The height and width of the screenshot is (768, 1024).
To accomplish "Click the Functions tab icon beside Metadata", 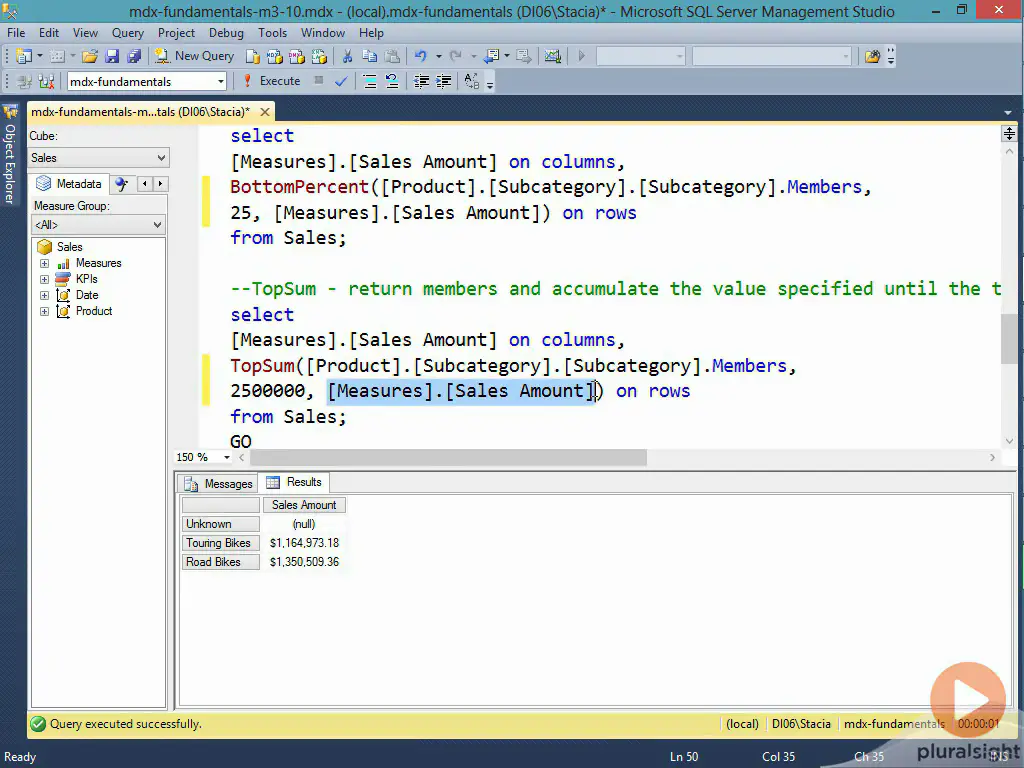I will coord(121,184).
